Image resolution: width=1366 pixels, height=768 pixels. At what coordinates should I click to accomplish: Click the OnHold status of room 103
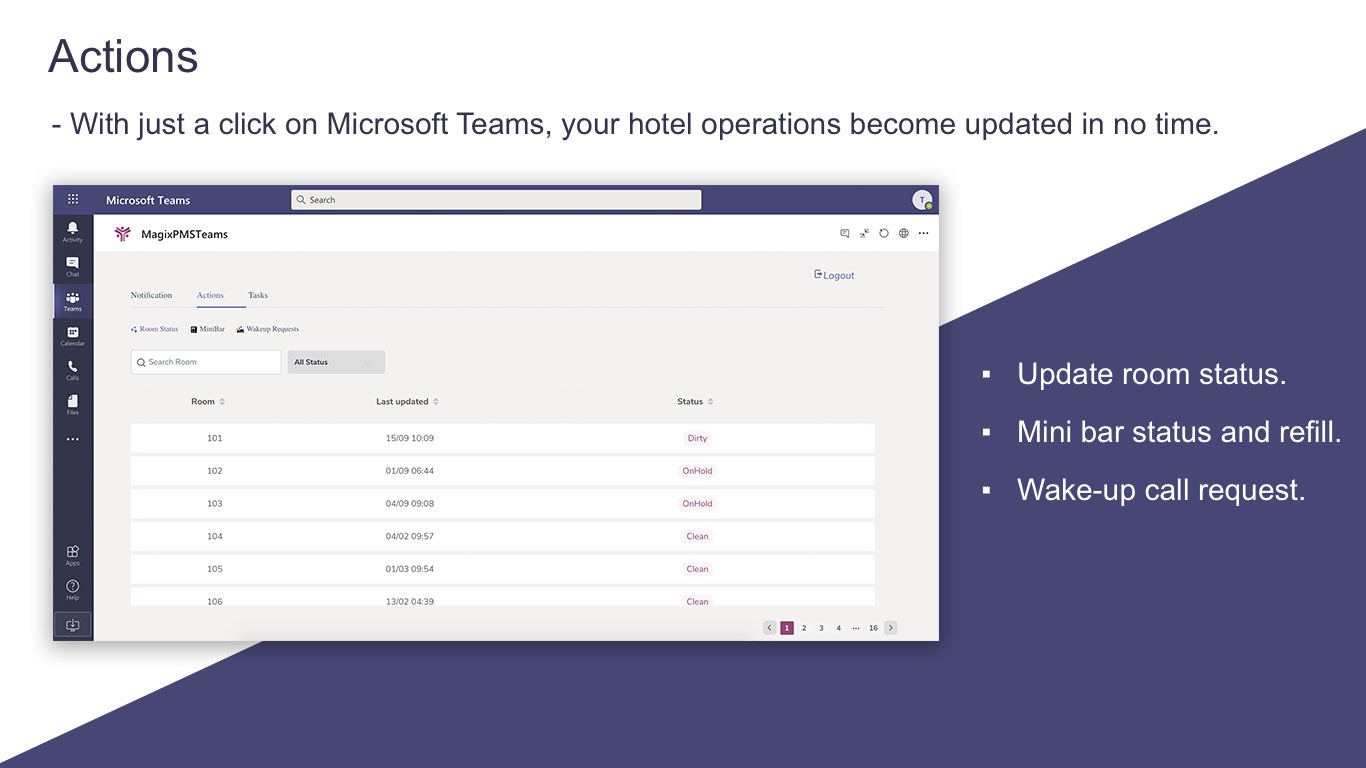tap(697, 504)
